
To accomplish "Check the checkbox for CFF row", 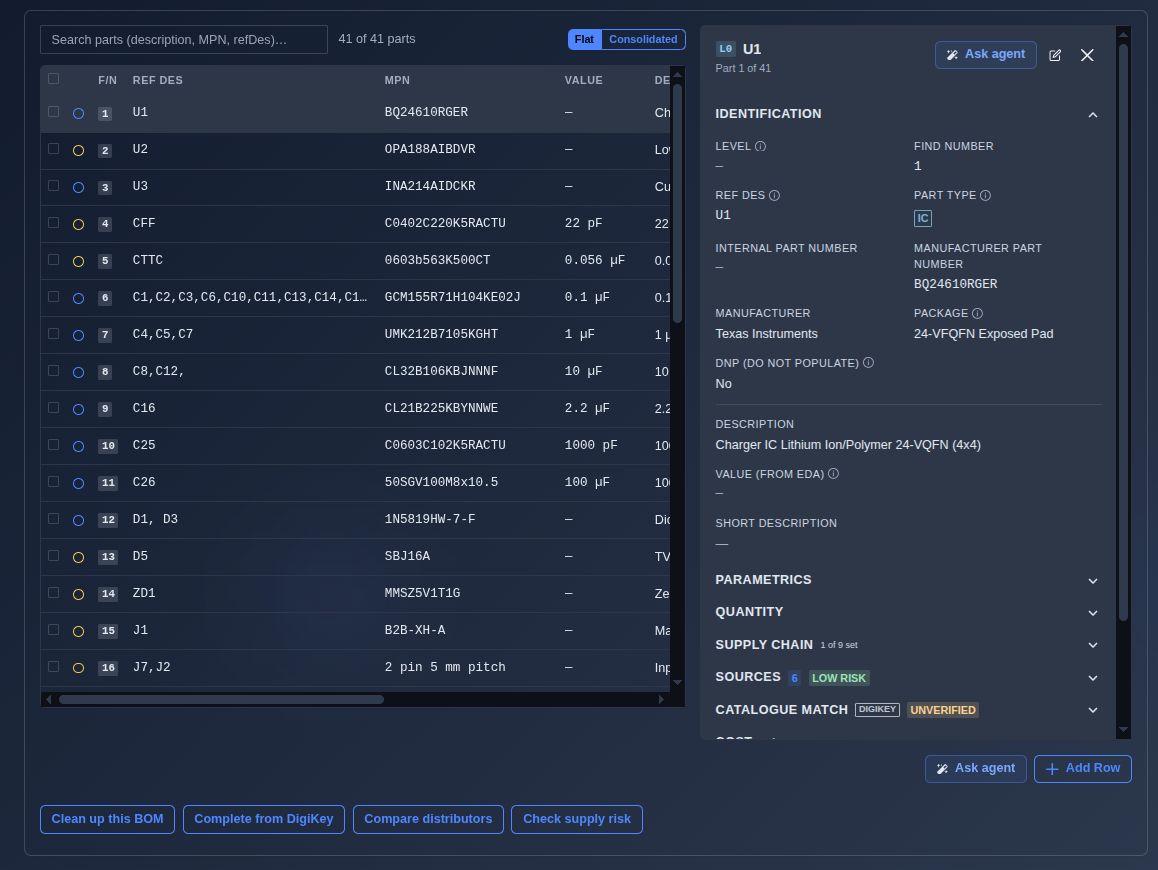I will [x=53, y=222].
